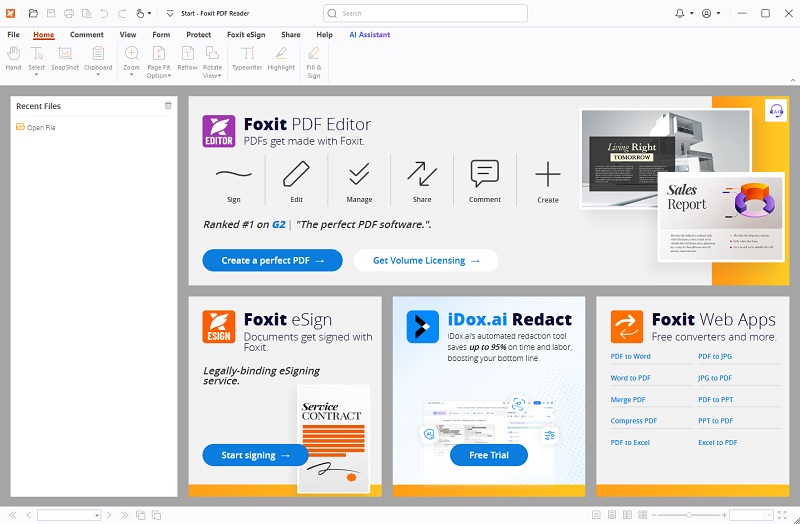800x524 pixels.
Task: Go to previous page arrow
Action: tap(29, 515)
